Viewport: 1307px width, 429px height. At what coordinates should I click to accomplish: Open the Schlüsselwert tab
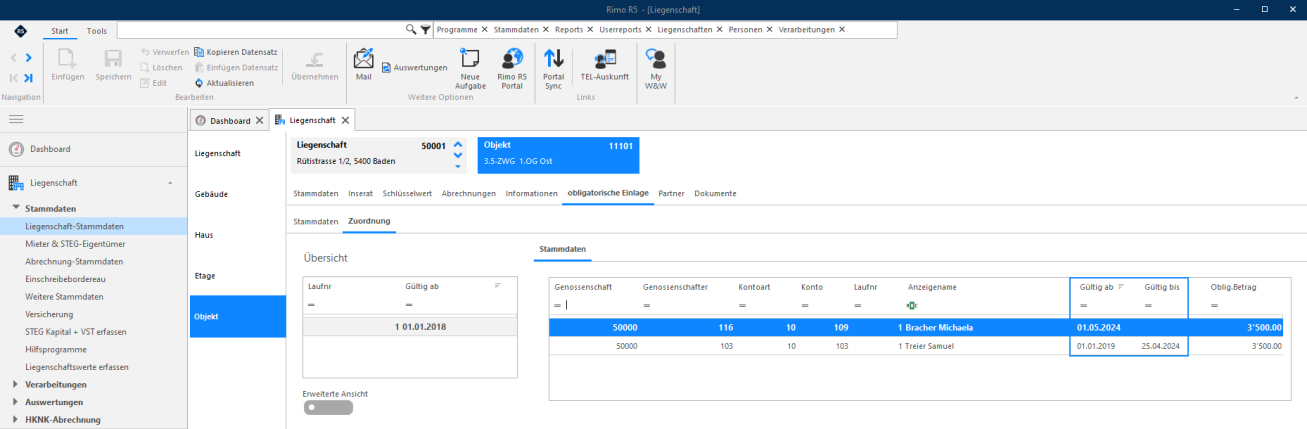pyautogui.click(x=407, y=193)
